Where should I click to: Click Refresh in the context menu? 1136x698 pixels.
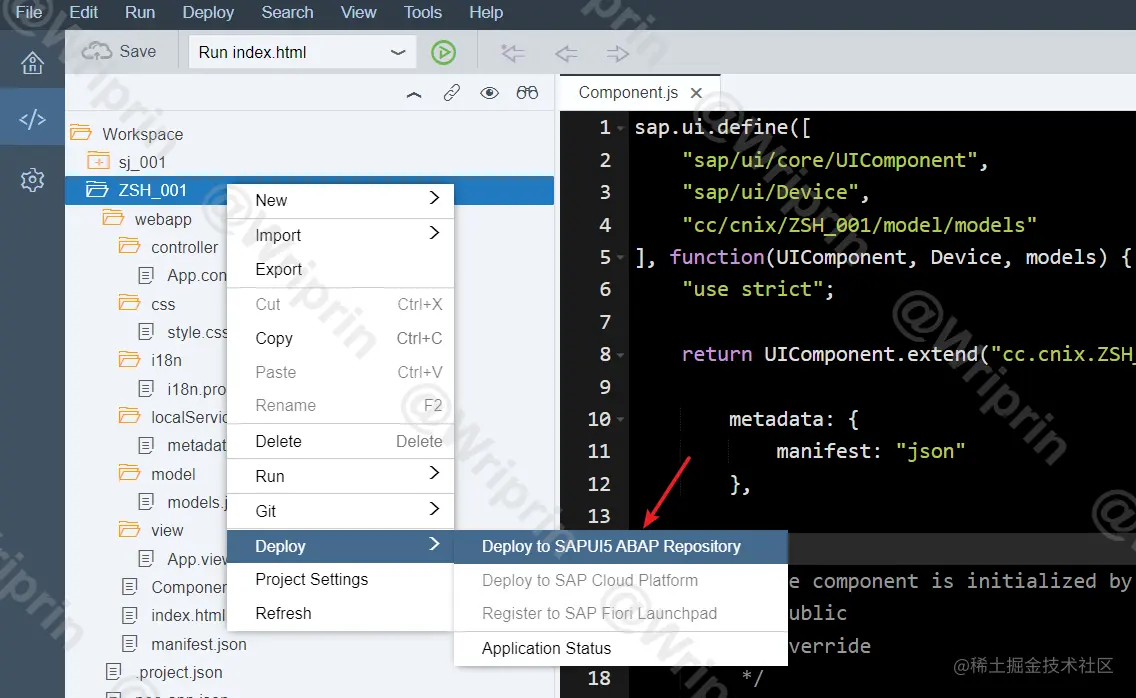coord(283,613)
